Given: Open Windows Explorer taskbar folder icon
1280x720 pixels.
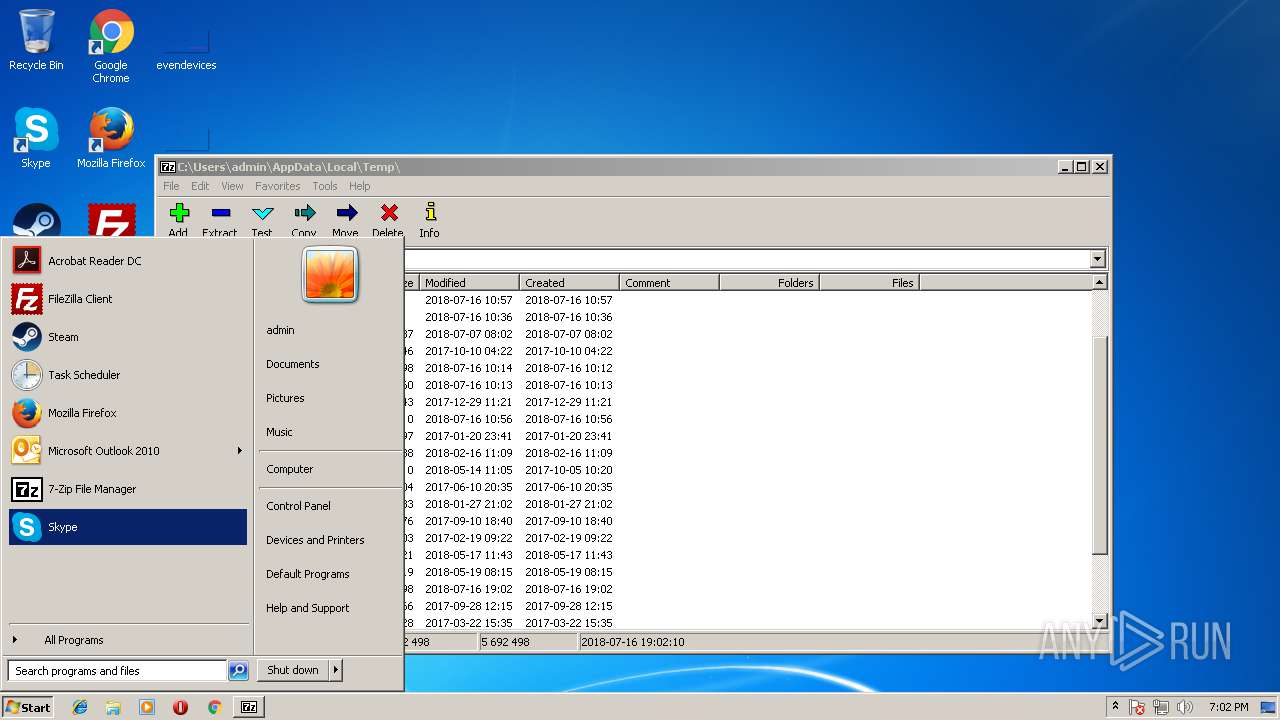Looking at the screenshot, I should point(113,707).
